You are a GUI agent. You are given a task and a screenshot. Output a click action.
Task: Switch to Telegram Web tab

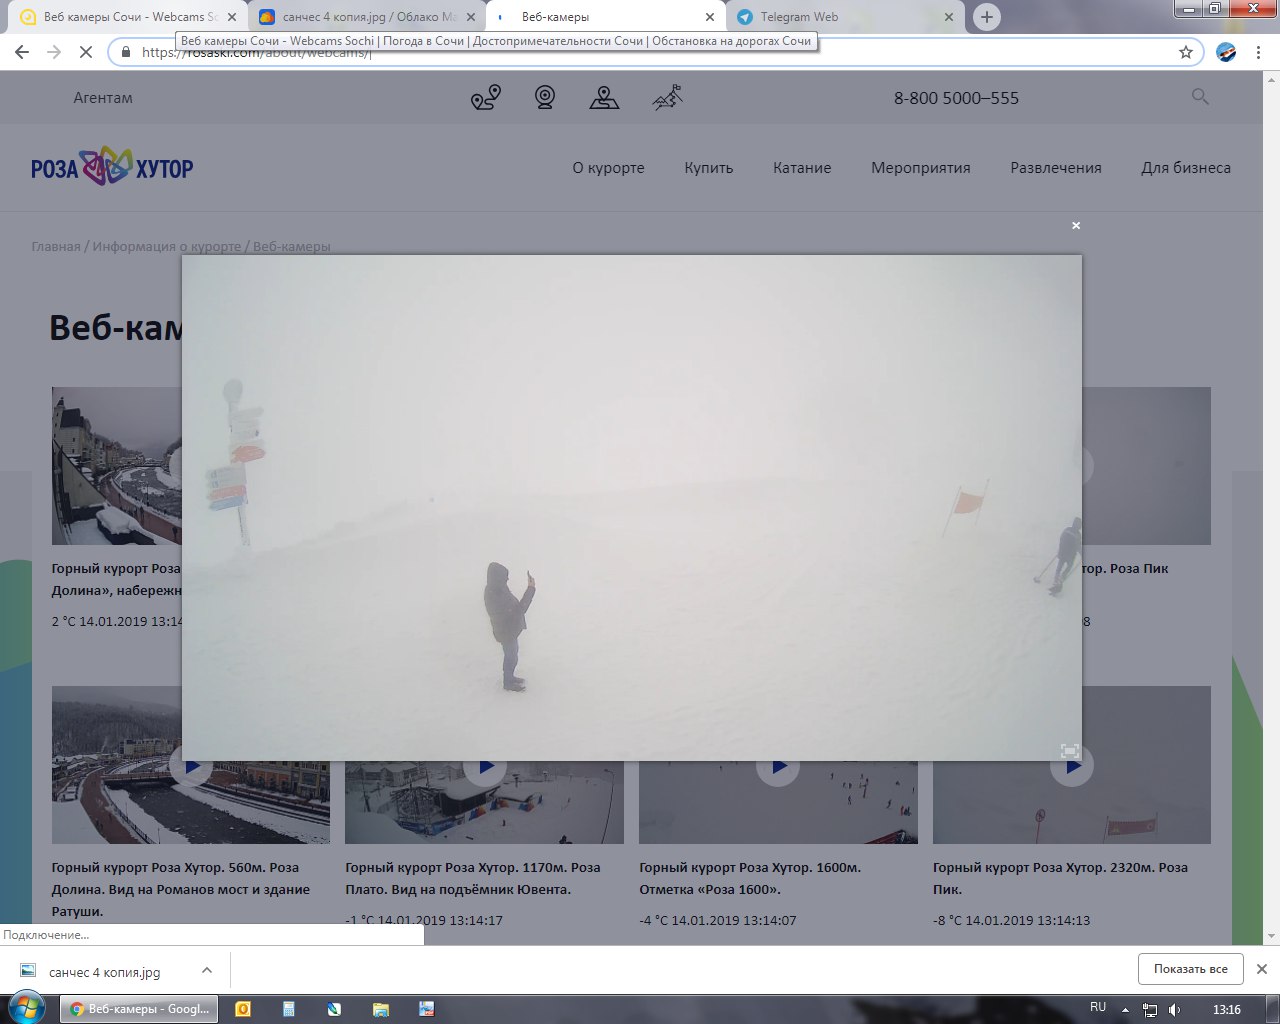[845, 17]
